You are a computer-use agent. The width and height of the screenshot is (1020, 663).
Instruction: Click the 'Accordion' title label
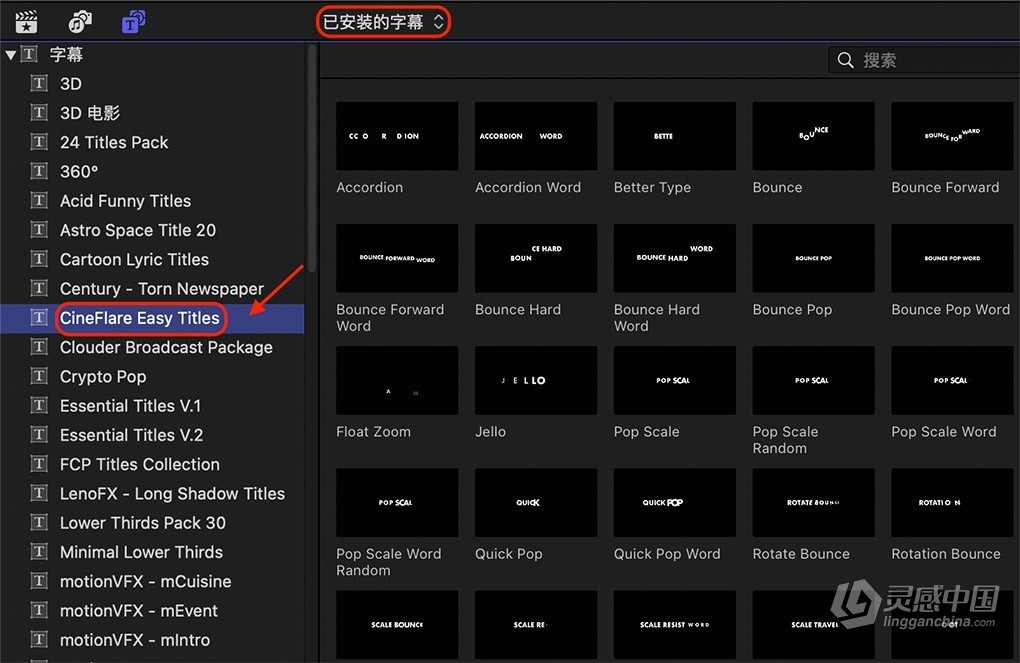(x=369, y=187)
